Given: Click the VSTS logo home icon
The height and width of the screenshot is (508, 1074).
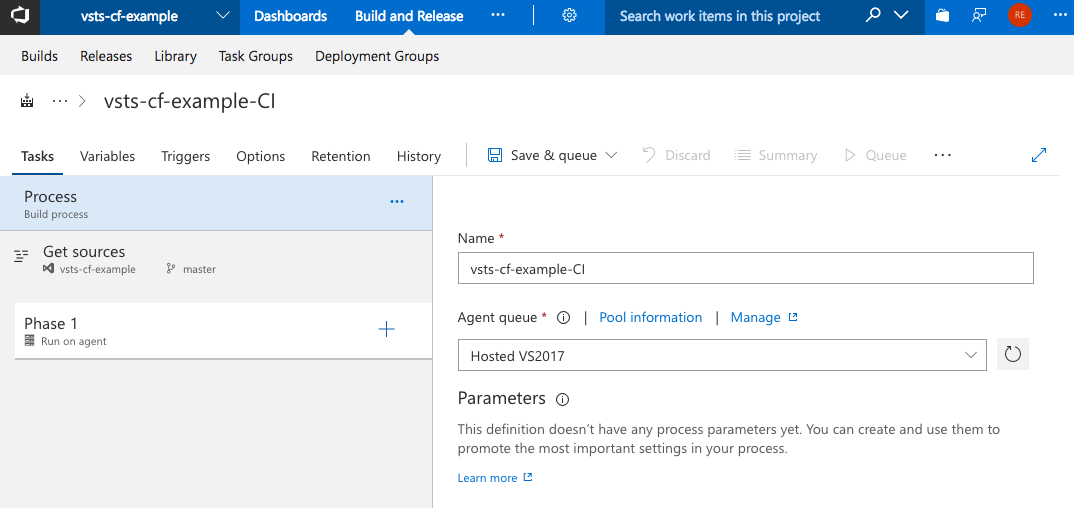Looking at the screenshot, I should point(20,17).
